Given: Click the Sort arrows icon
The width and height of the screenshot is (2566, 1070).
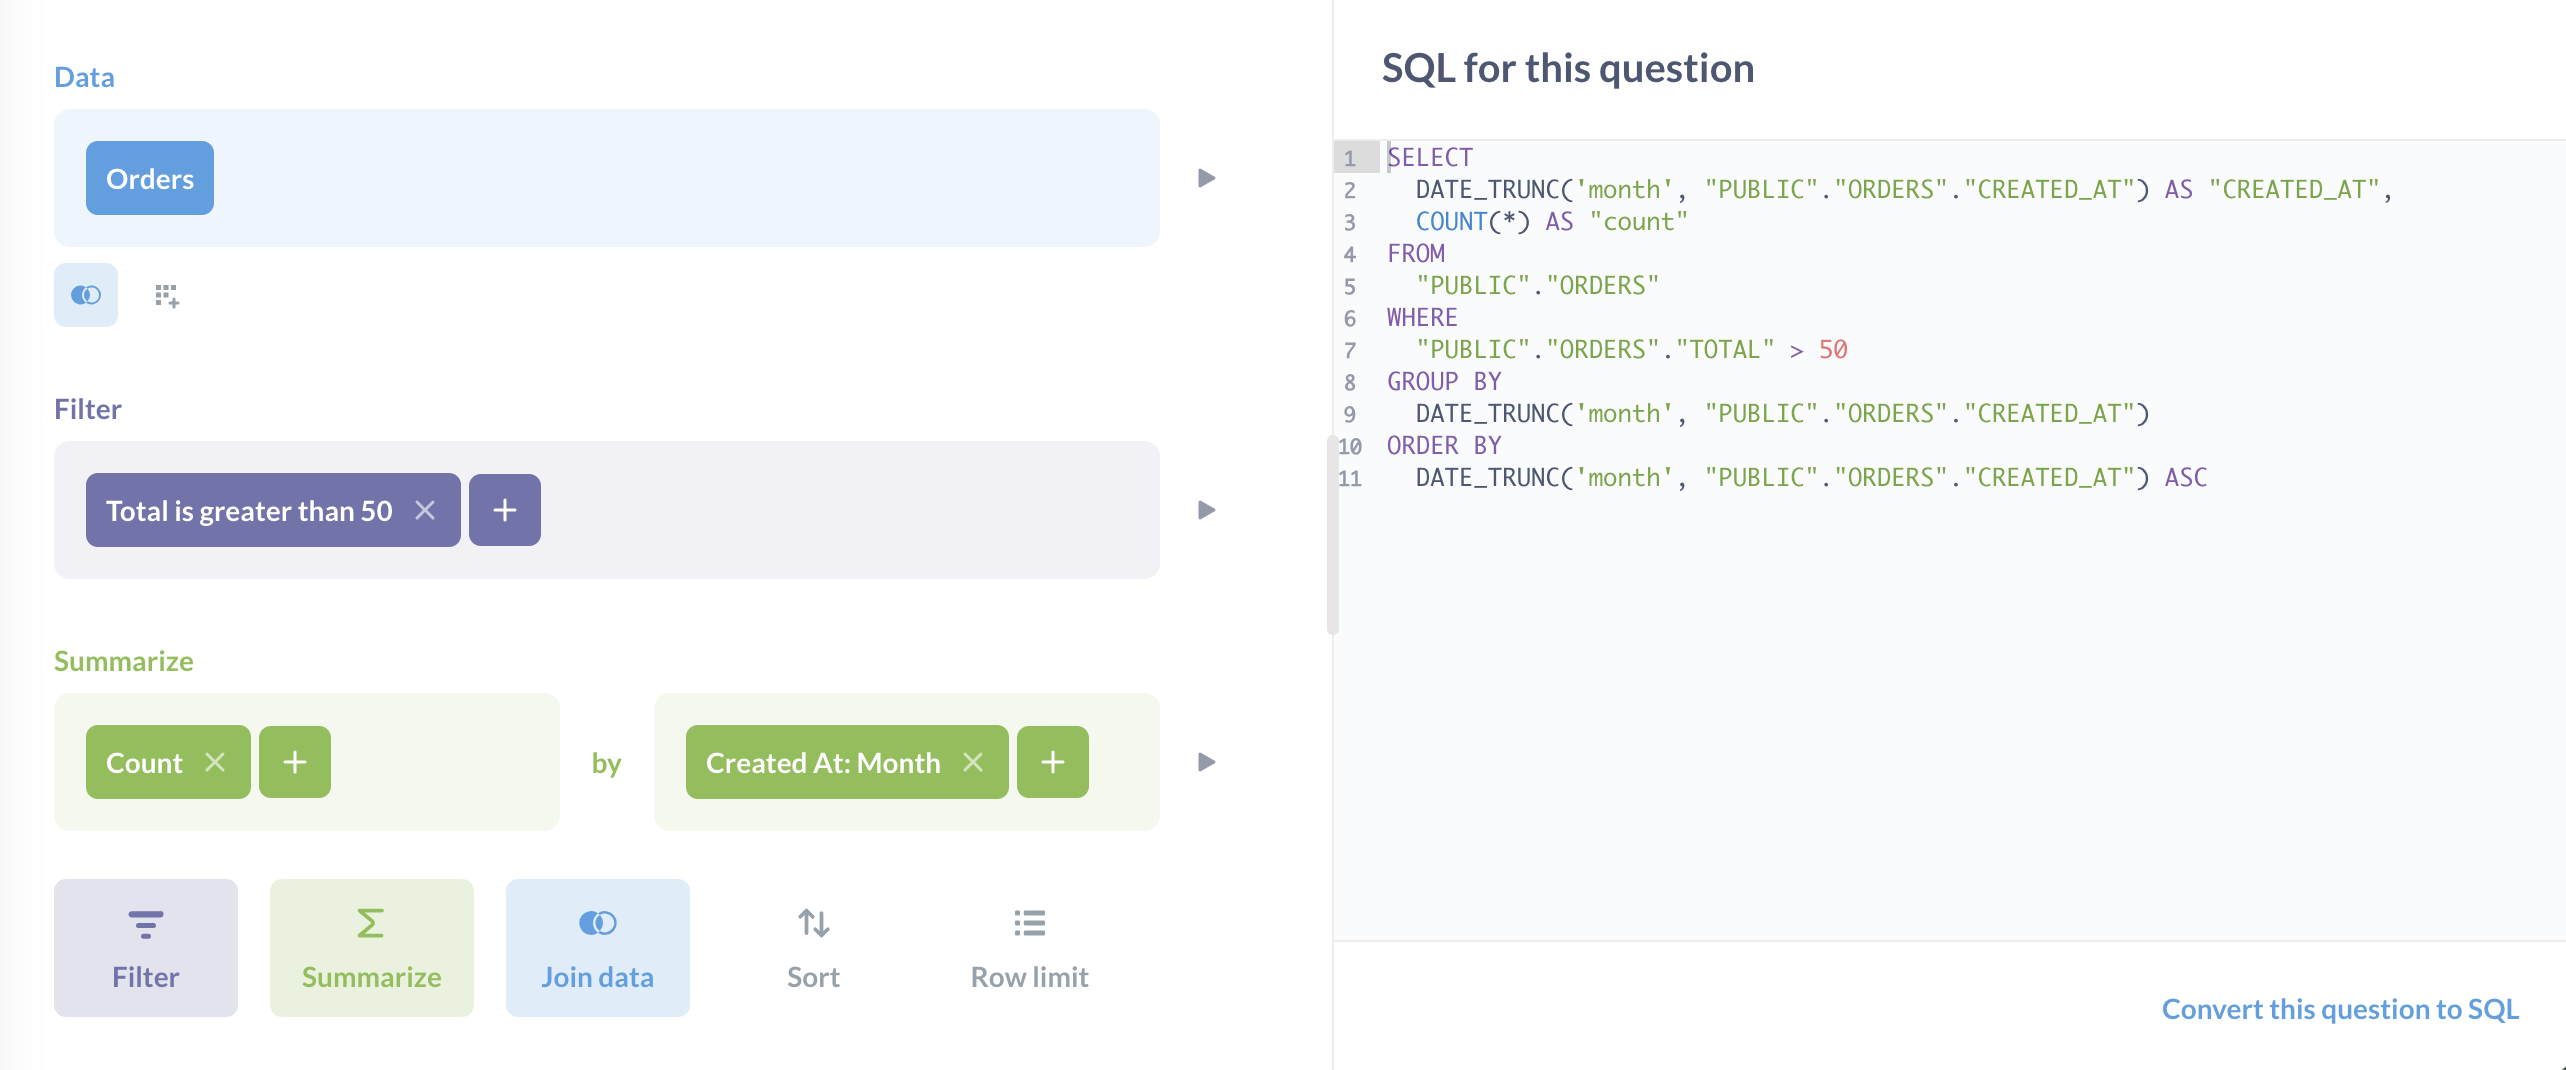Looking at the screenshot, I should [x=812, y=922].
